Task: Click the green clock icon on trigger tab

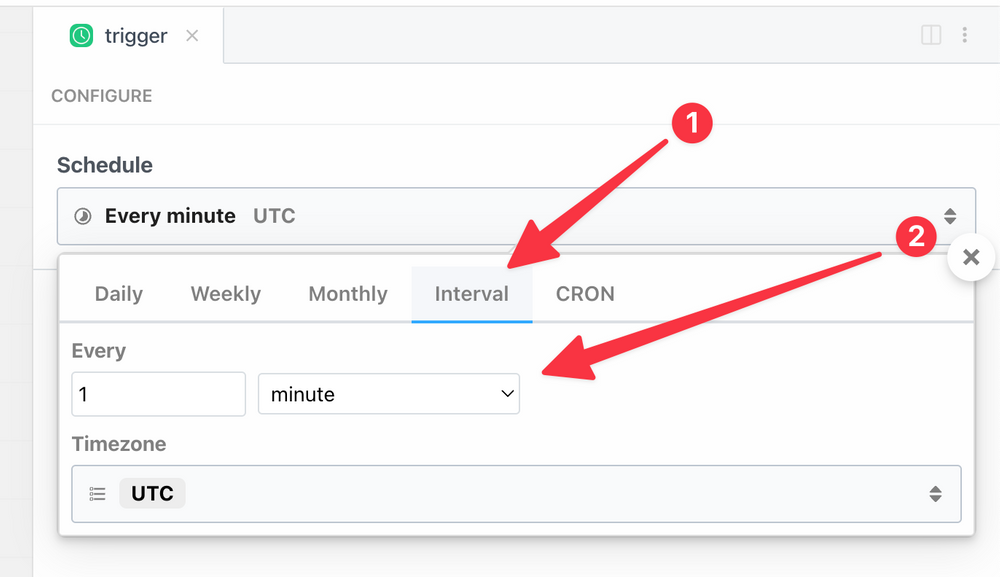Action: click(x=81, y=36)
